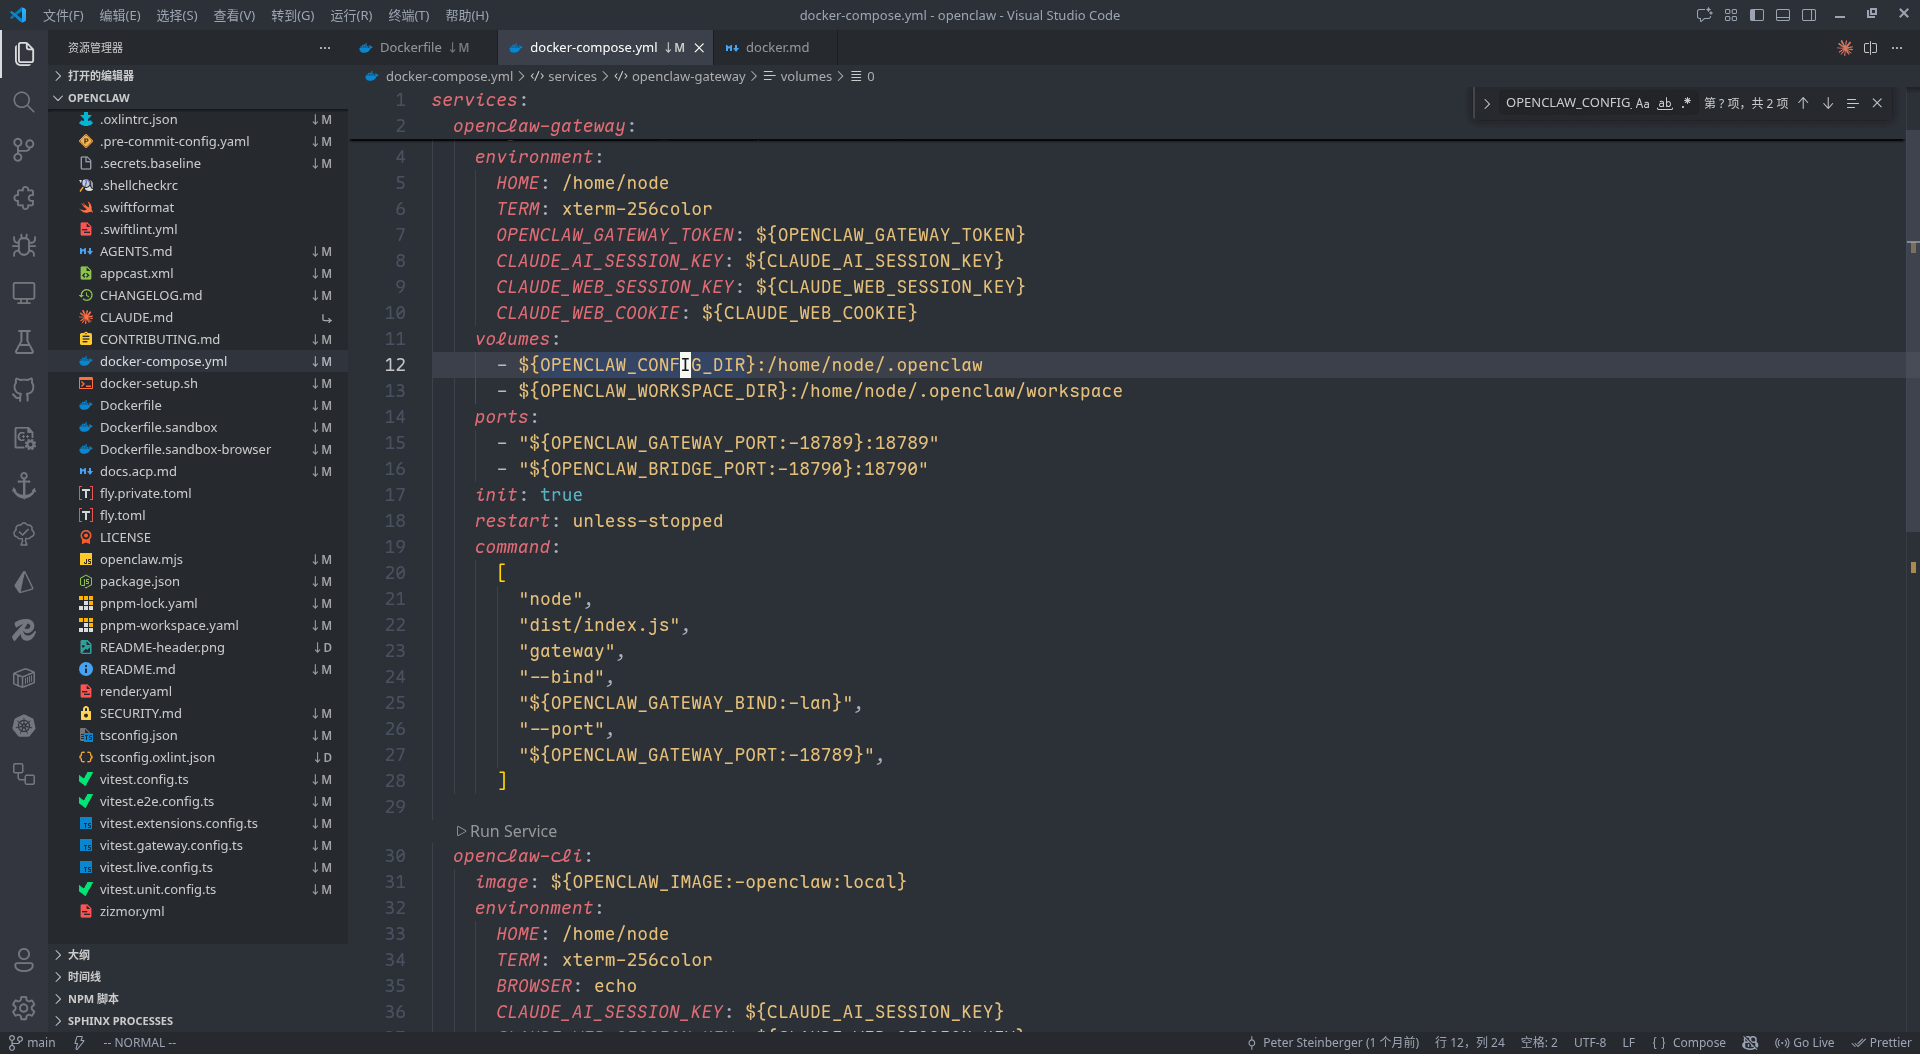Image resolution: width=1920 pixels, height=1054 pixels.
Task: Click UTF-8 encoding in status bar
Action: coord(1590,1042)
